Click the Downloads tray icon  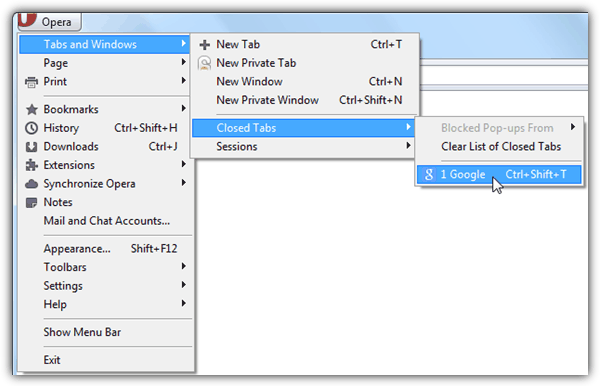[31, 147]
